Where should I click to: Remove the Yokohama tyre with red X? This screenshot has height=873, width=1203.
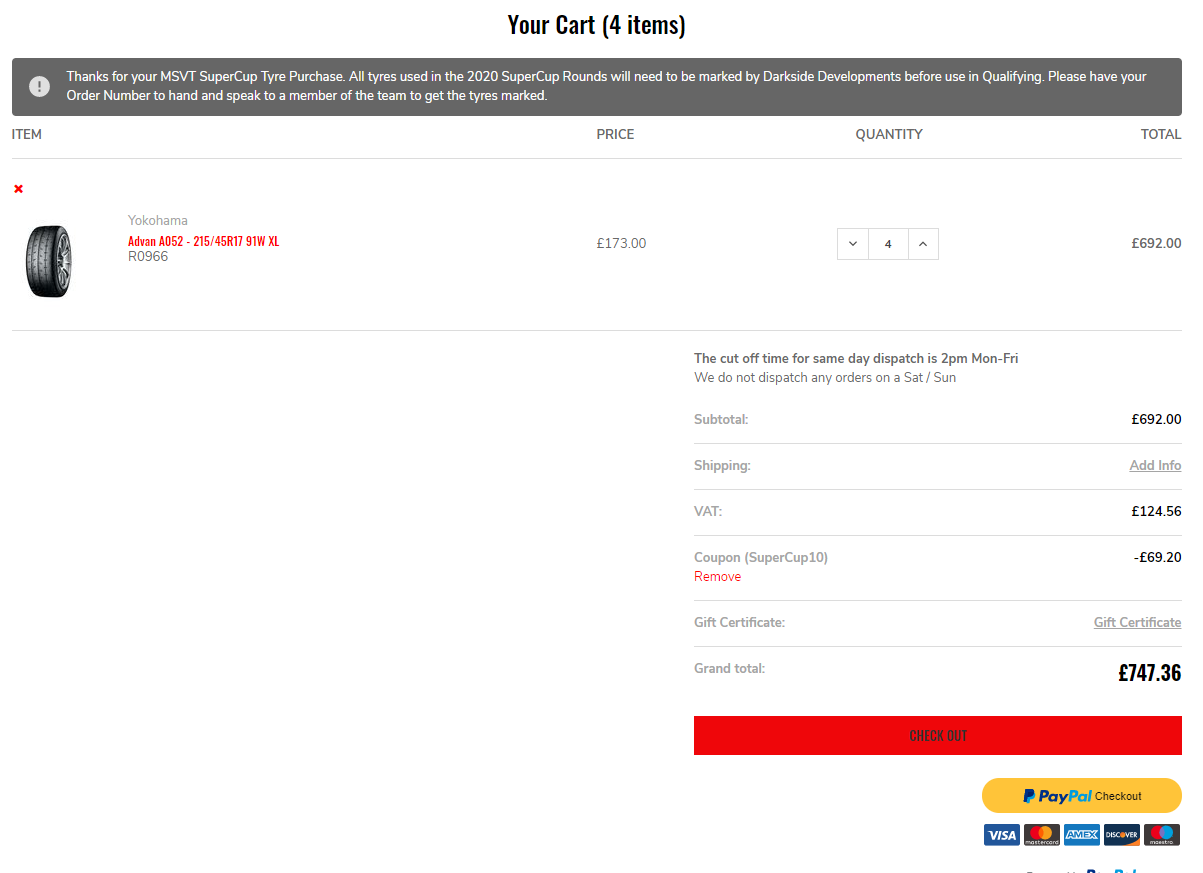18,189
